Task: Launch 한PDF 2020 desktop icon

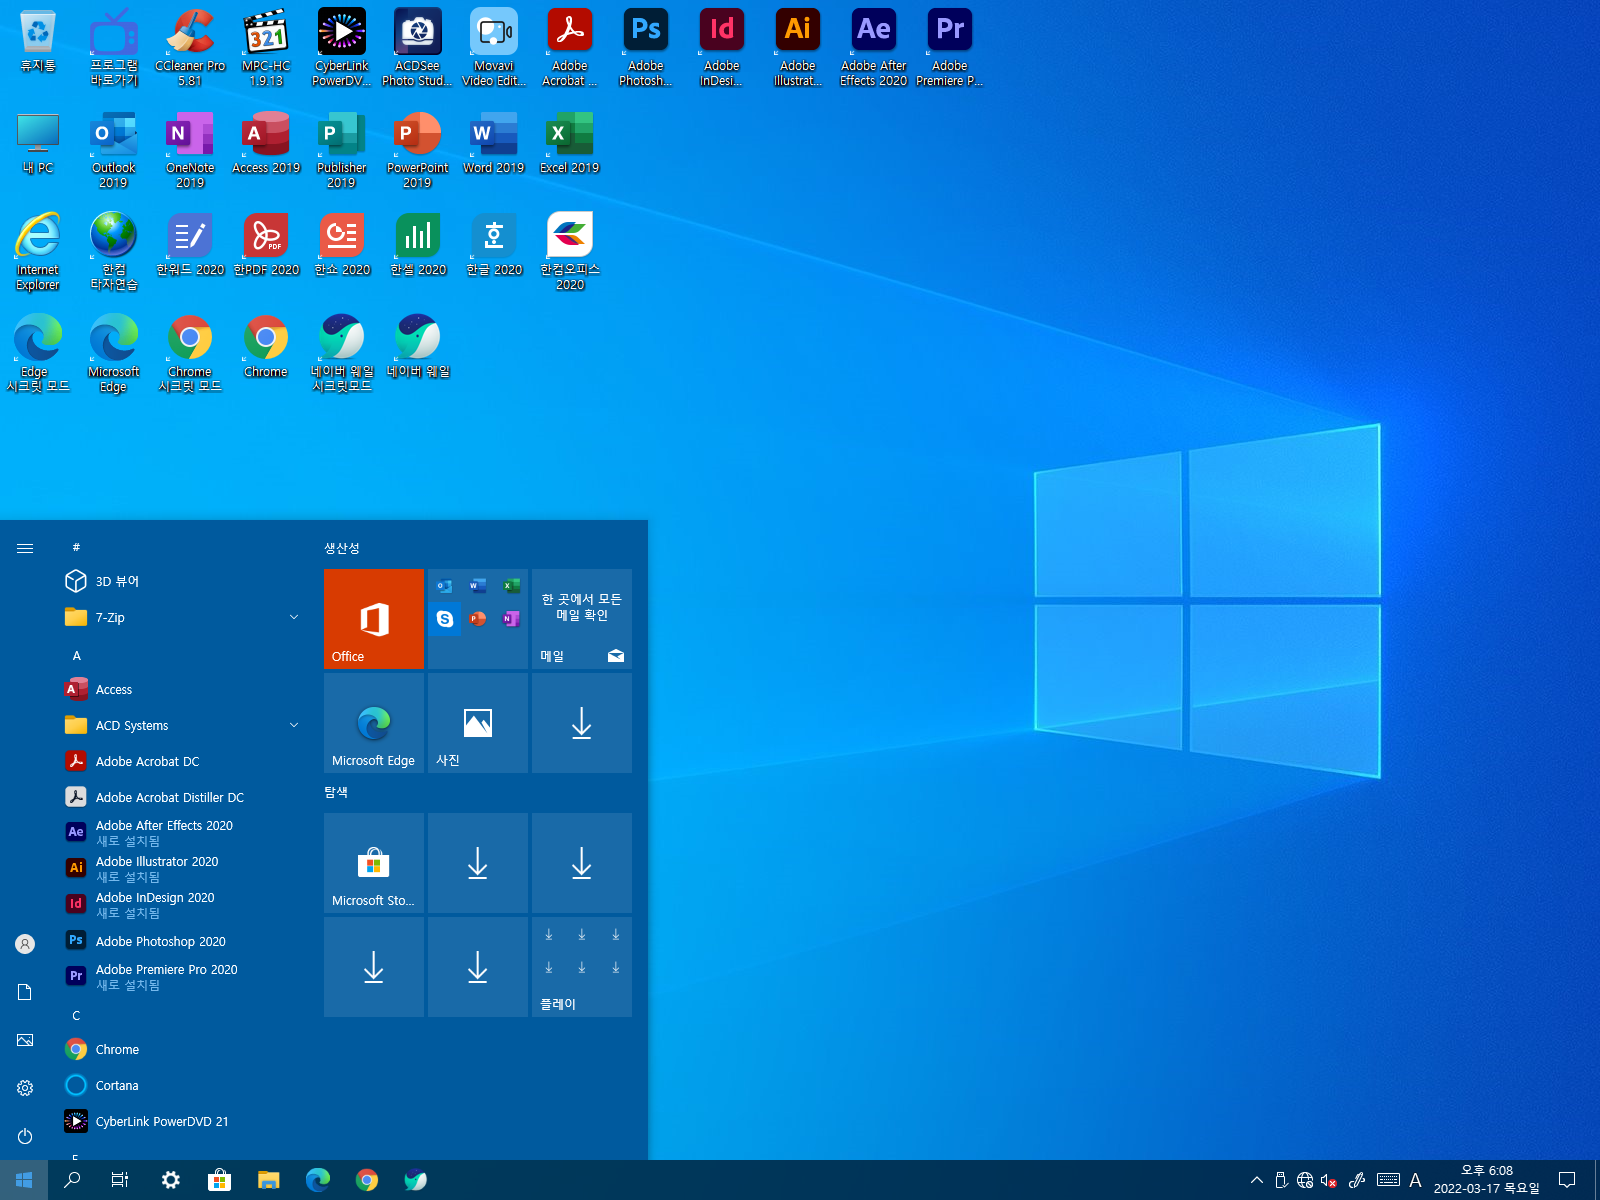Action: 266,245
